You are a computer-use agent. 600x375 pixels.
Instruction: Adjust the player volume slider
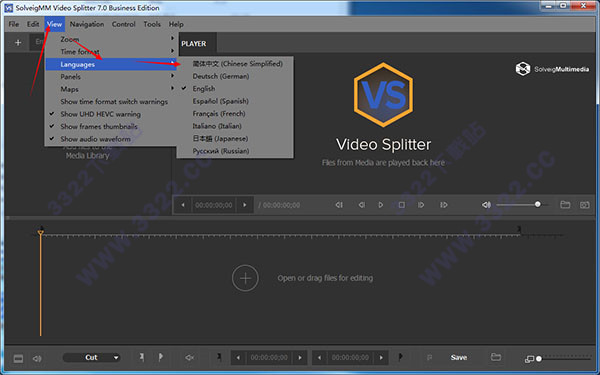pyautogui.click(x=522, y=205)
